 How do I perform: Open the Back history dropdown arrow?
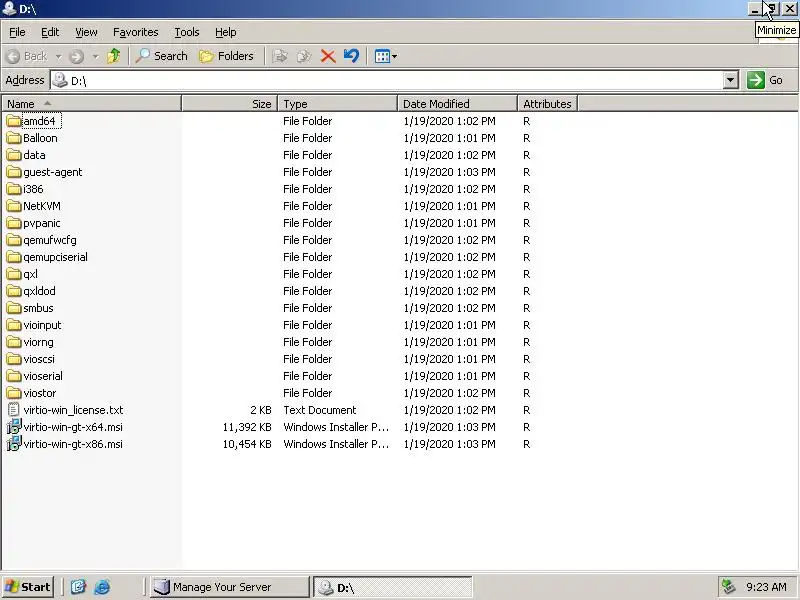58,56
